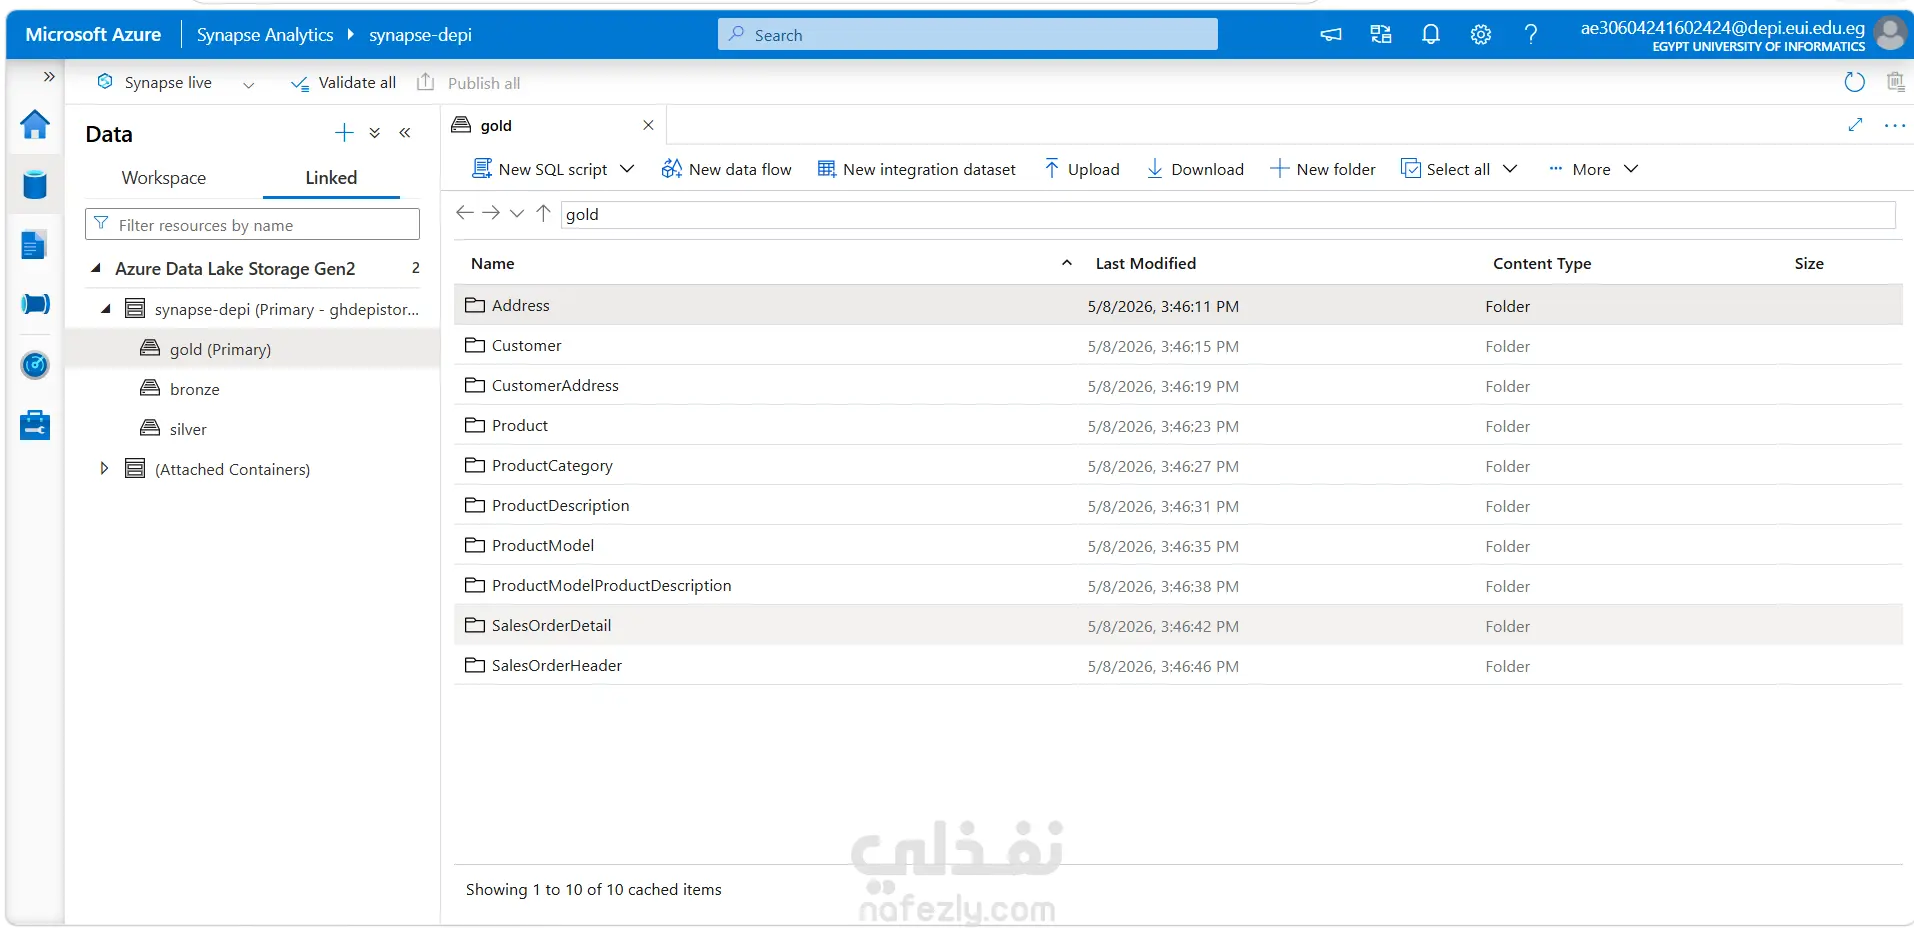Add new resource with plus icon
The width and height of the screenshot is (1914, 929).
[344, 133]
